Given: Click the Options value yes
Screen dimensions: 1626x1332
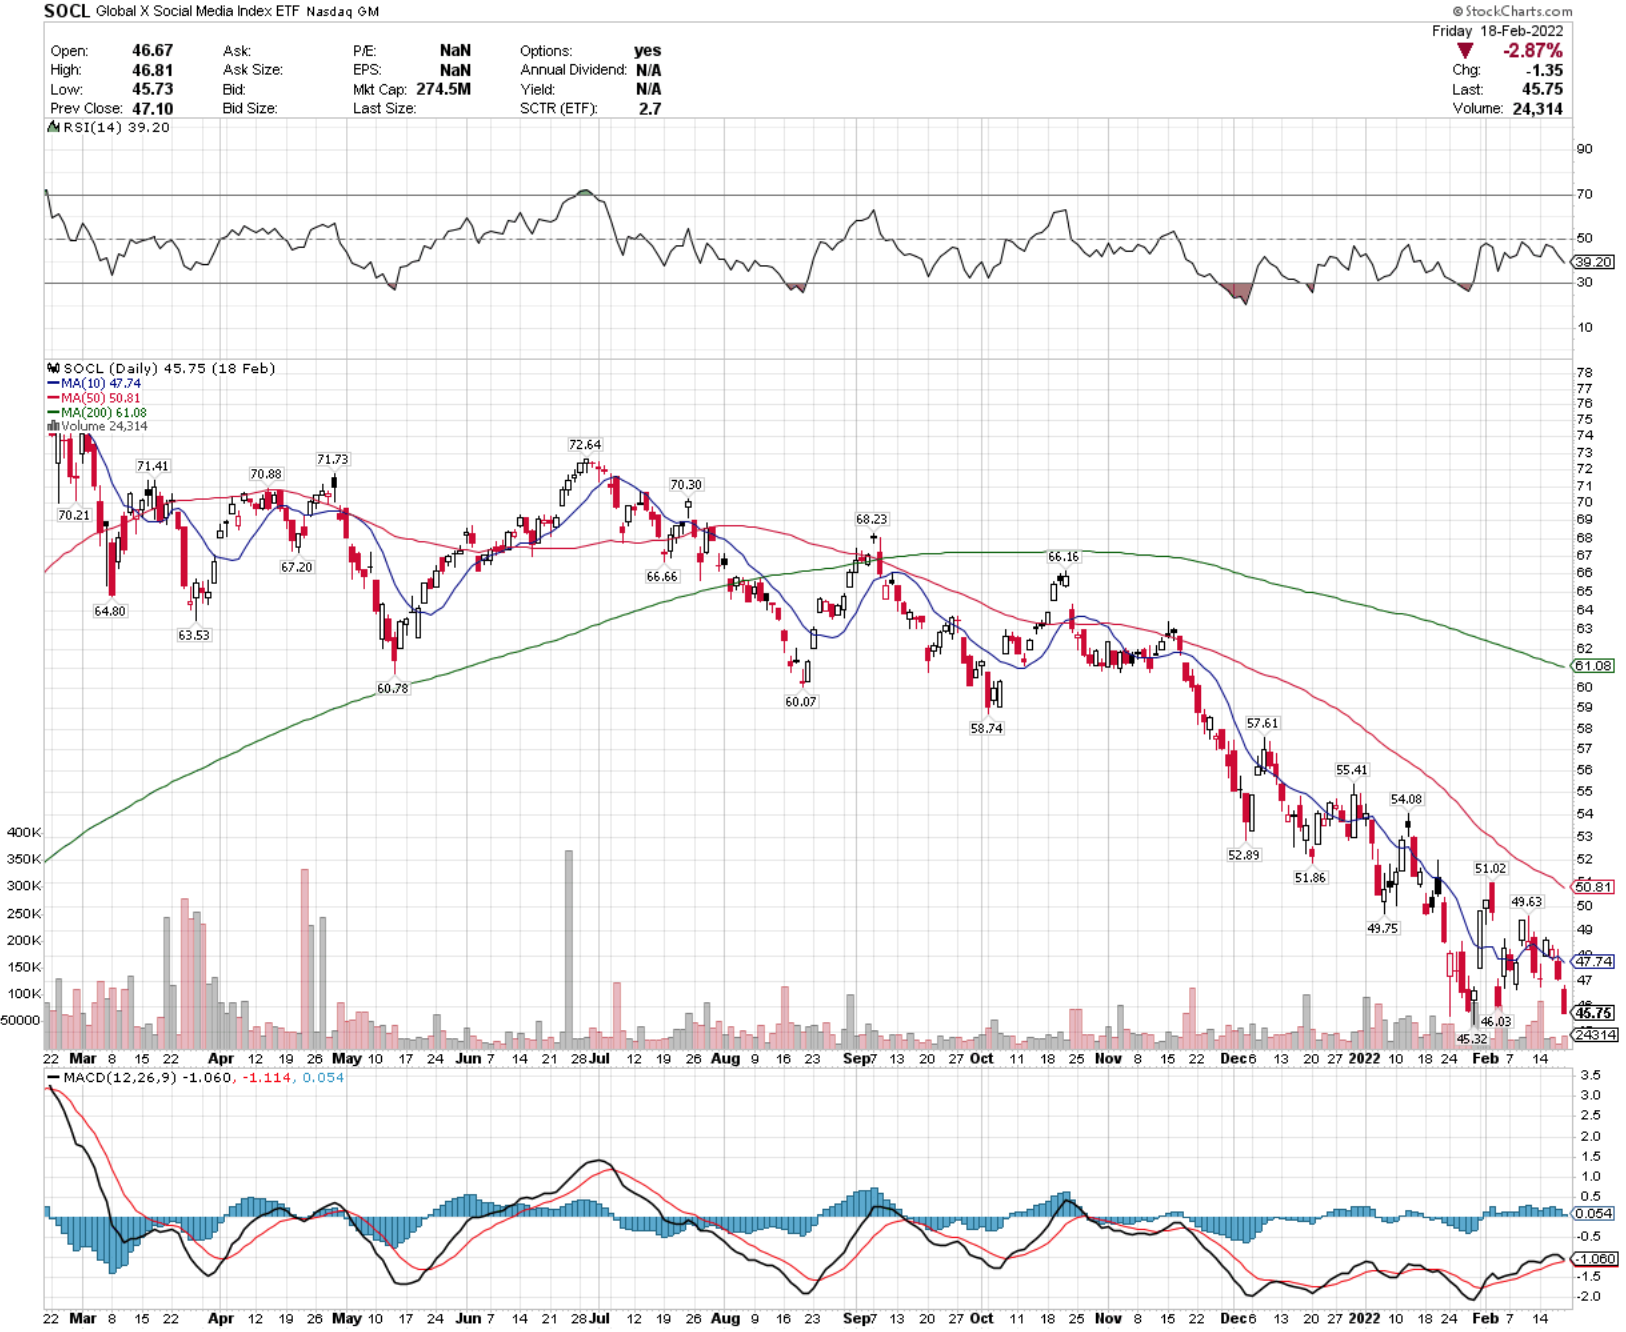Looking at the screenshot, I should (648, 50).
